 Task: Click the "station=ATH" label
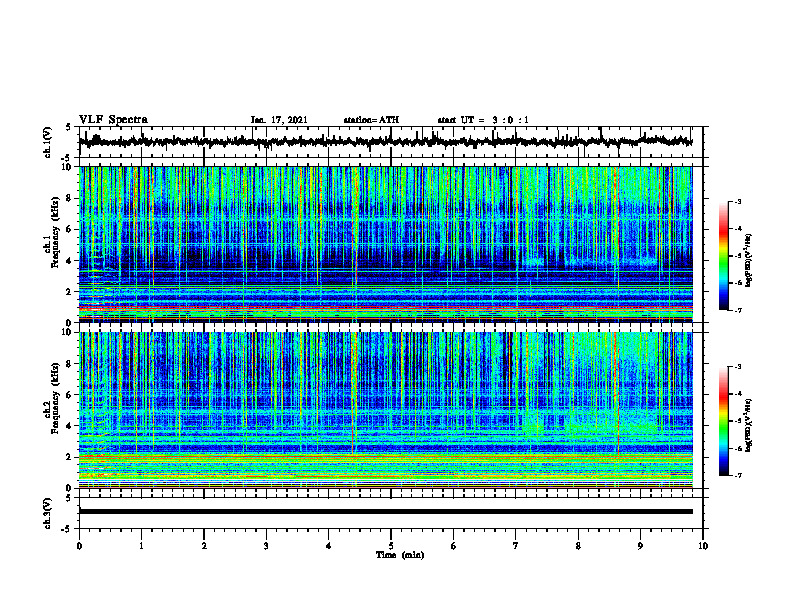click(x=371, y=120)
